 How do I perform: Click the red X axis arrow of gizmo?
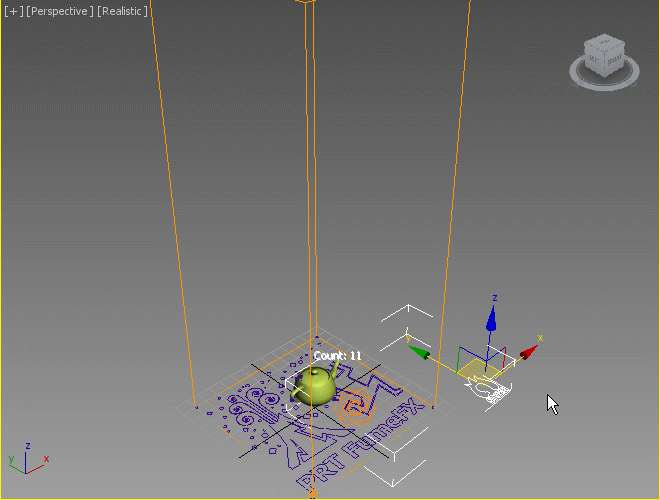(x=528, y=351)
